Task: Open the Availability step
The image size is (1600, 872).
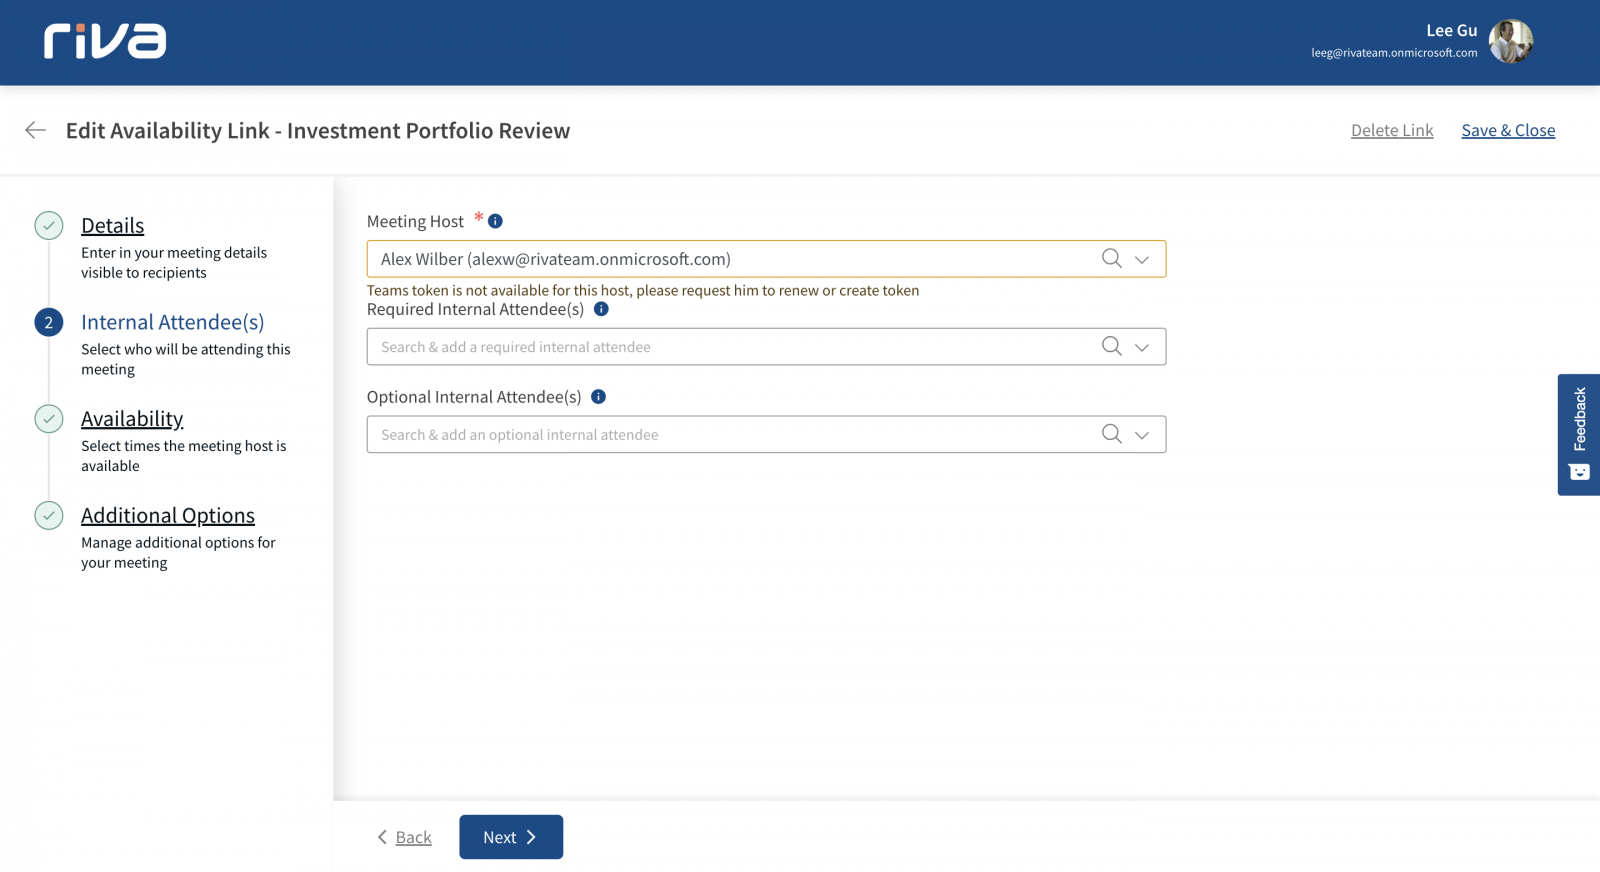Action: click(132, 418)
